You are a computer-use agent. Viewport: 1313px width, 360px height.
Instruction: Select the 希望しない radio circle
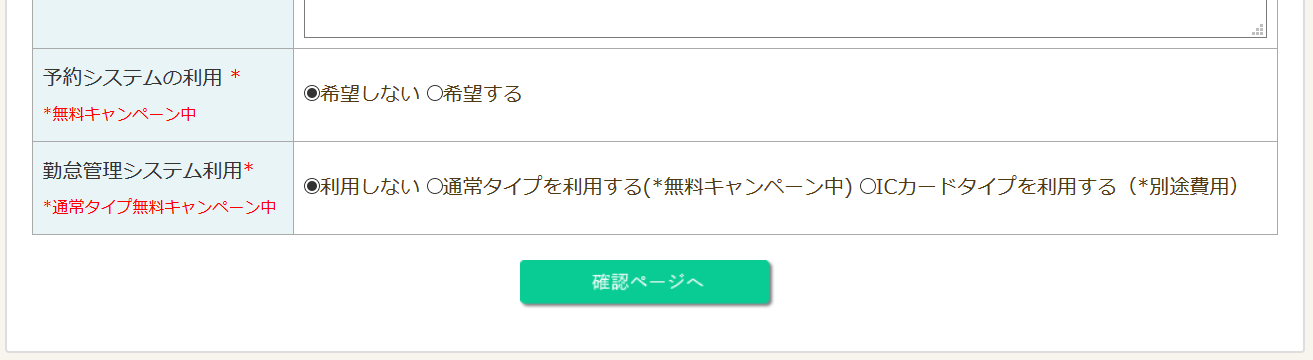(311, 94)
